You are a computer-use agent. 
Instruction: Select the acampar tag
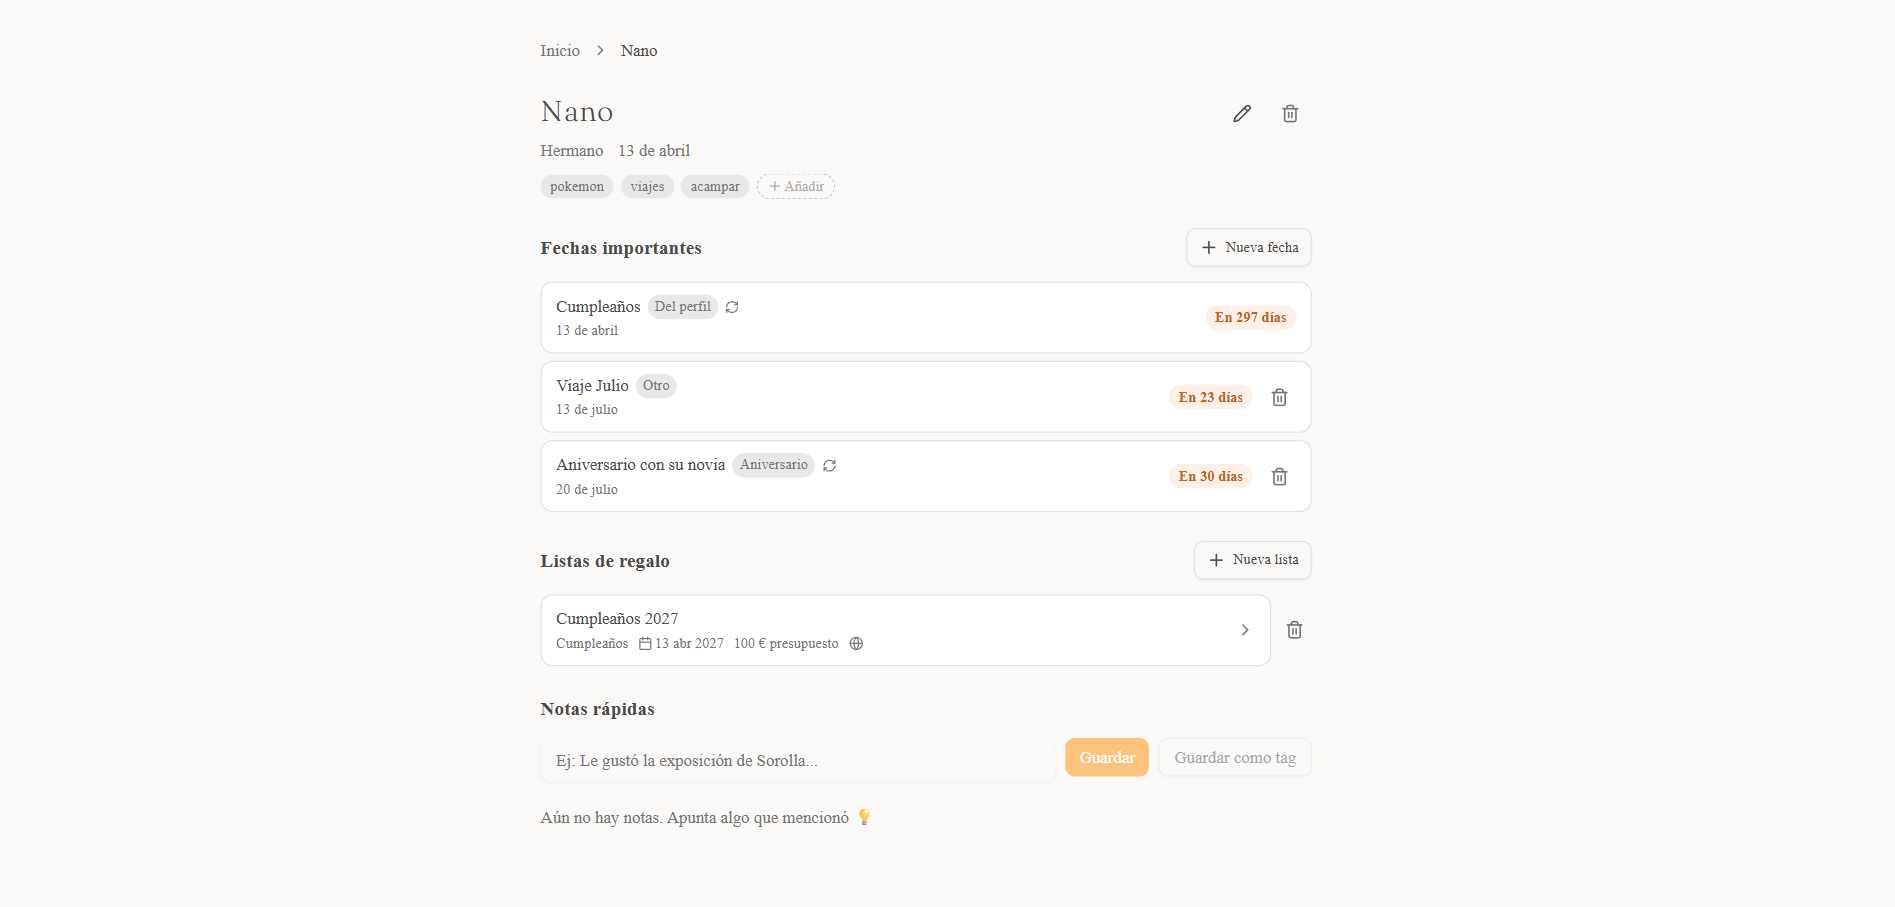tap(715, 187)
